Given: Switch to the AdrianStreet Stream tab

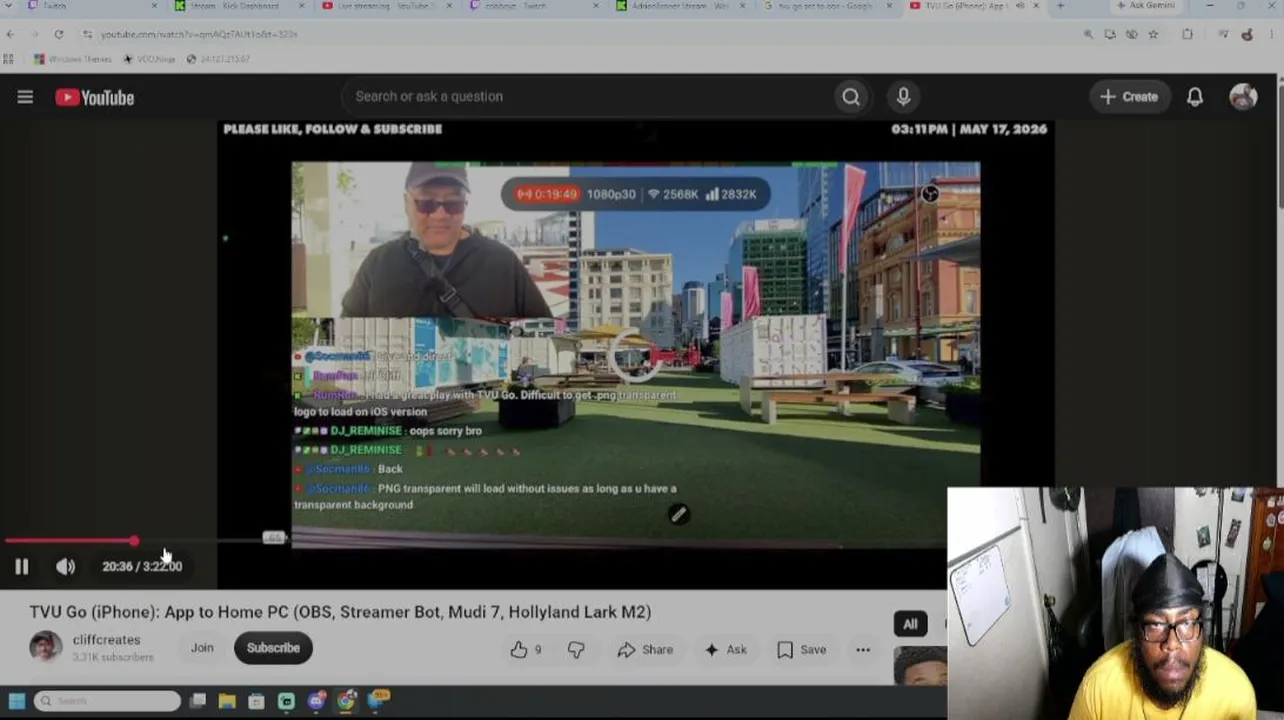Looking at the screenshot, I should (x=680, y=6).
